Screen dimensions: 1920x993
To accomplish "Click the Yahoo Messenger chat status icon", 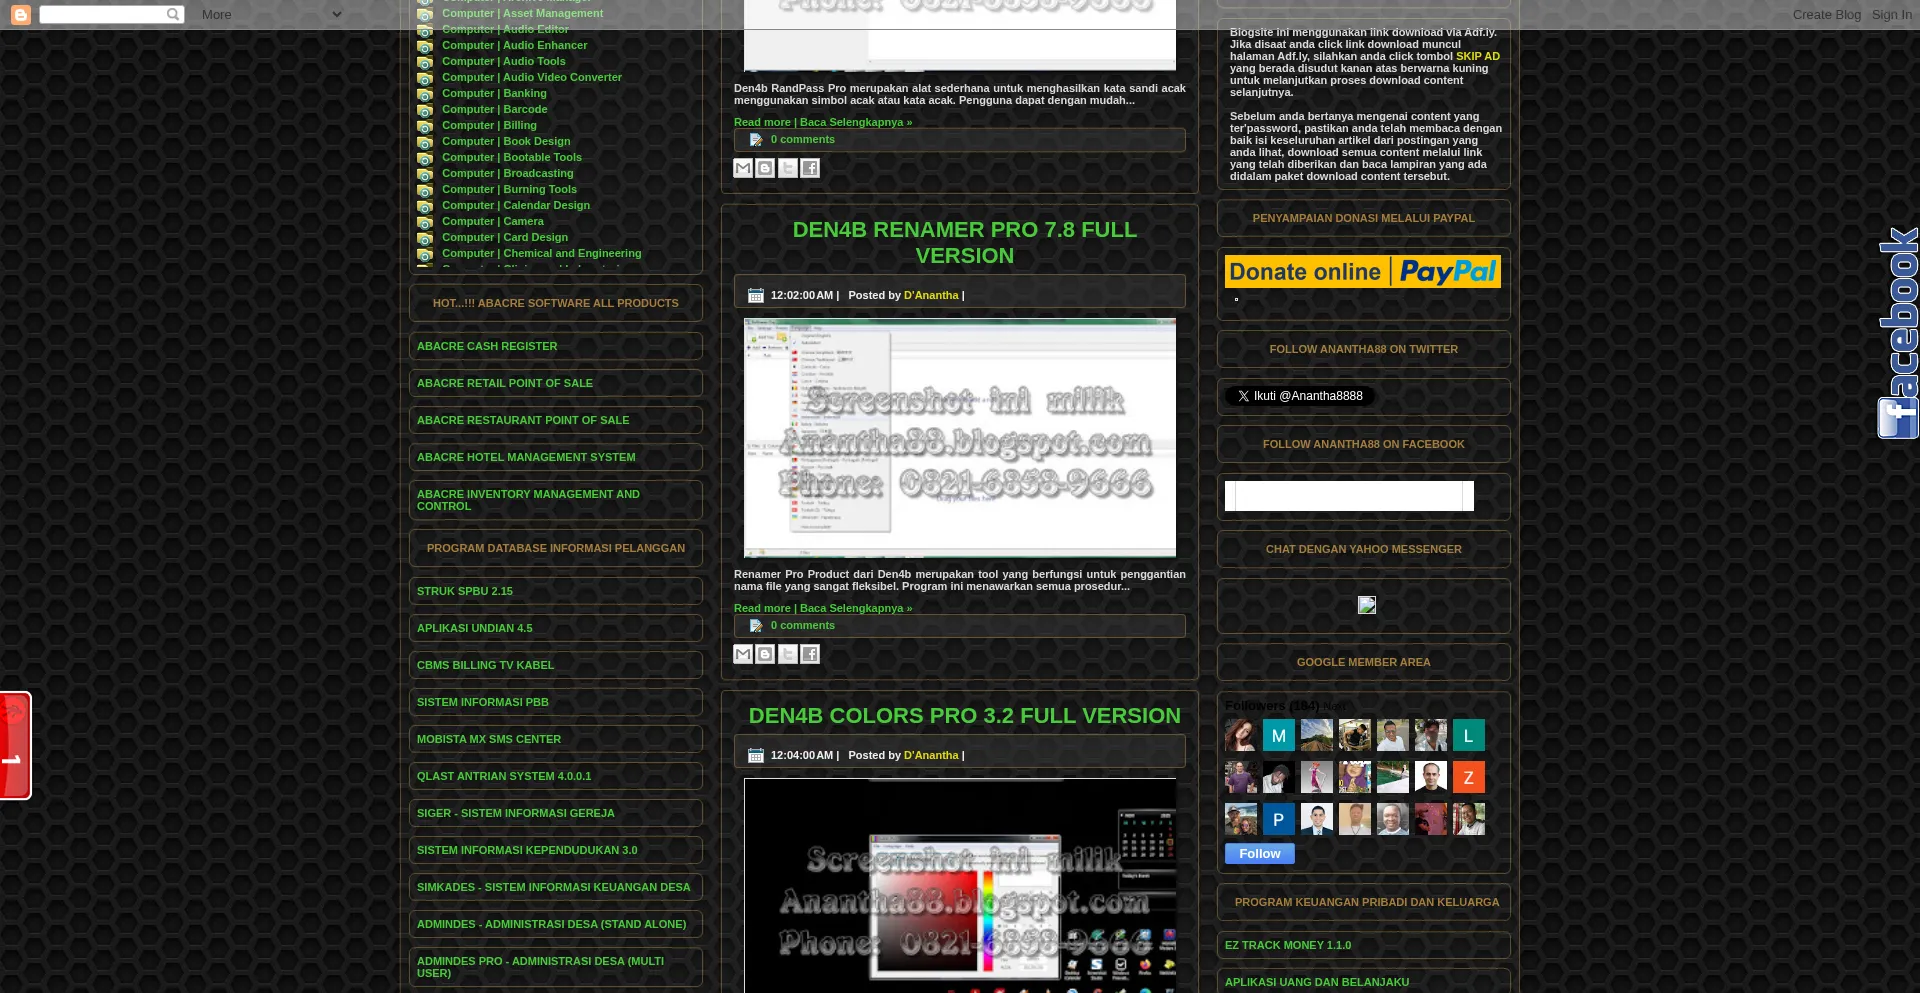I will [1366, 605].
